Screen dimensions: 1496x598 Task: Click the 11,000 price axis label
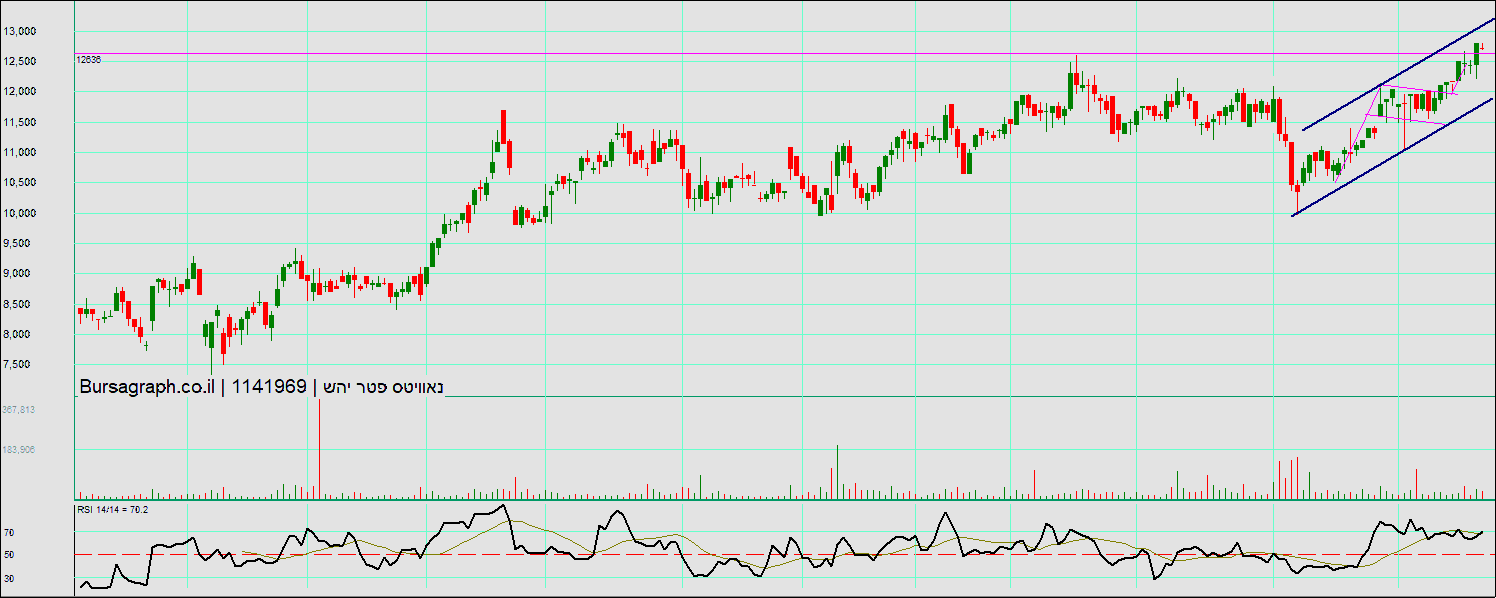pos(20,152)
